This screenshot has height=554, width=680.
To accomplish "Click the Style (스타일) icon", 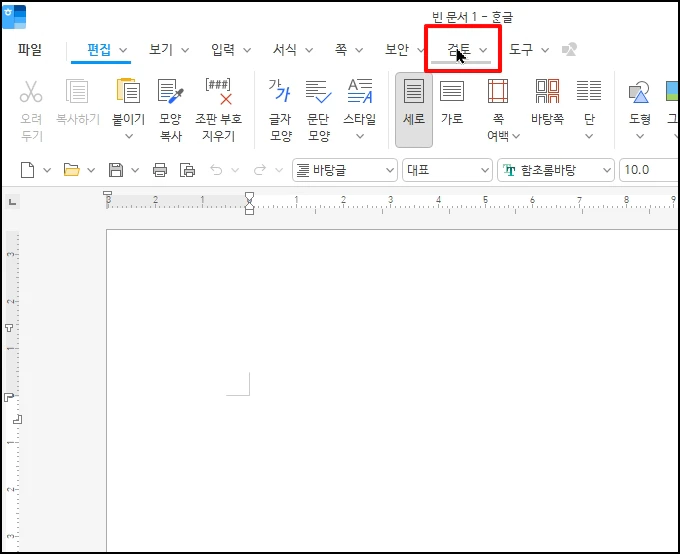I will [360, 91].
